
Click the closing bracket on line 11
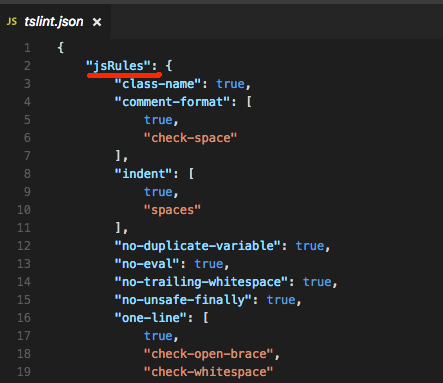pyautogui.click(x=118, y=228)
